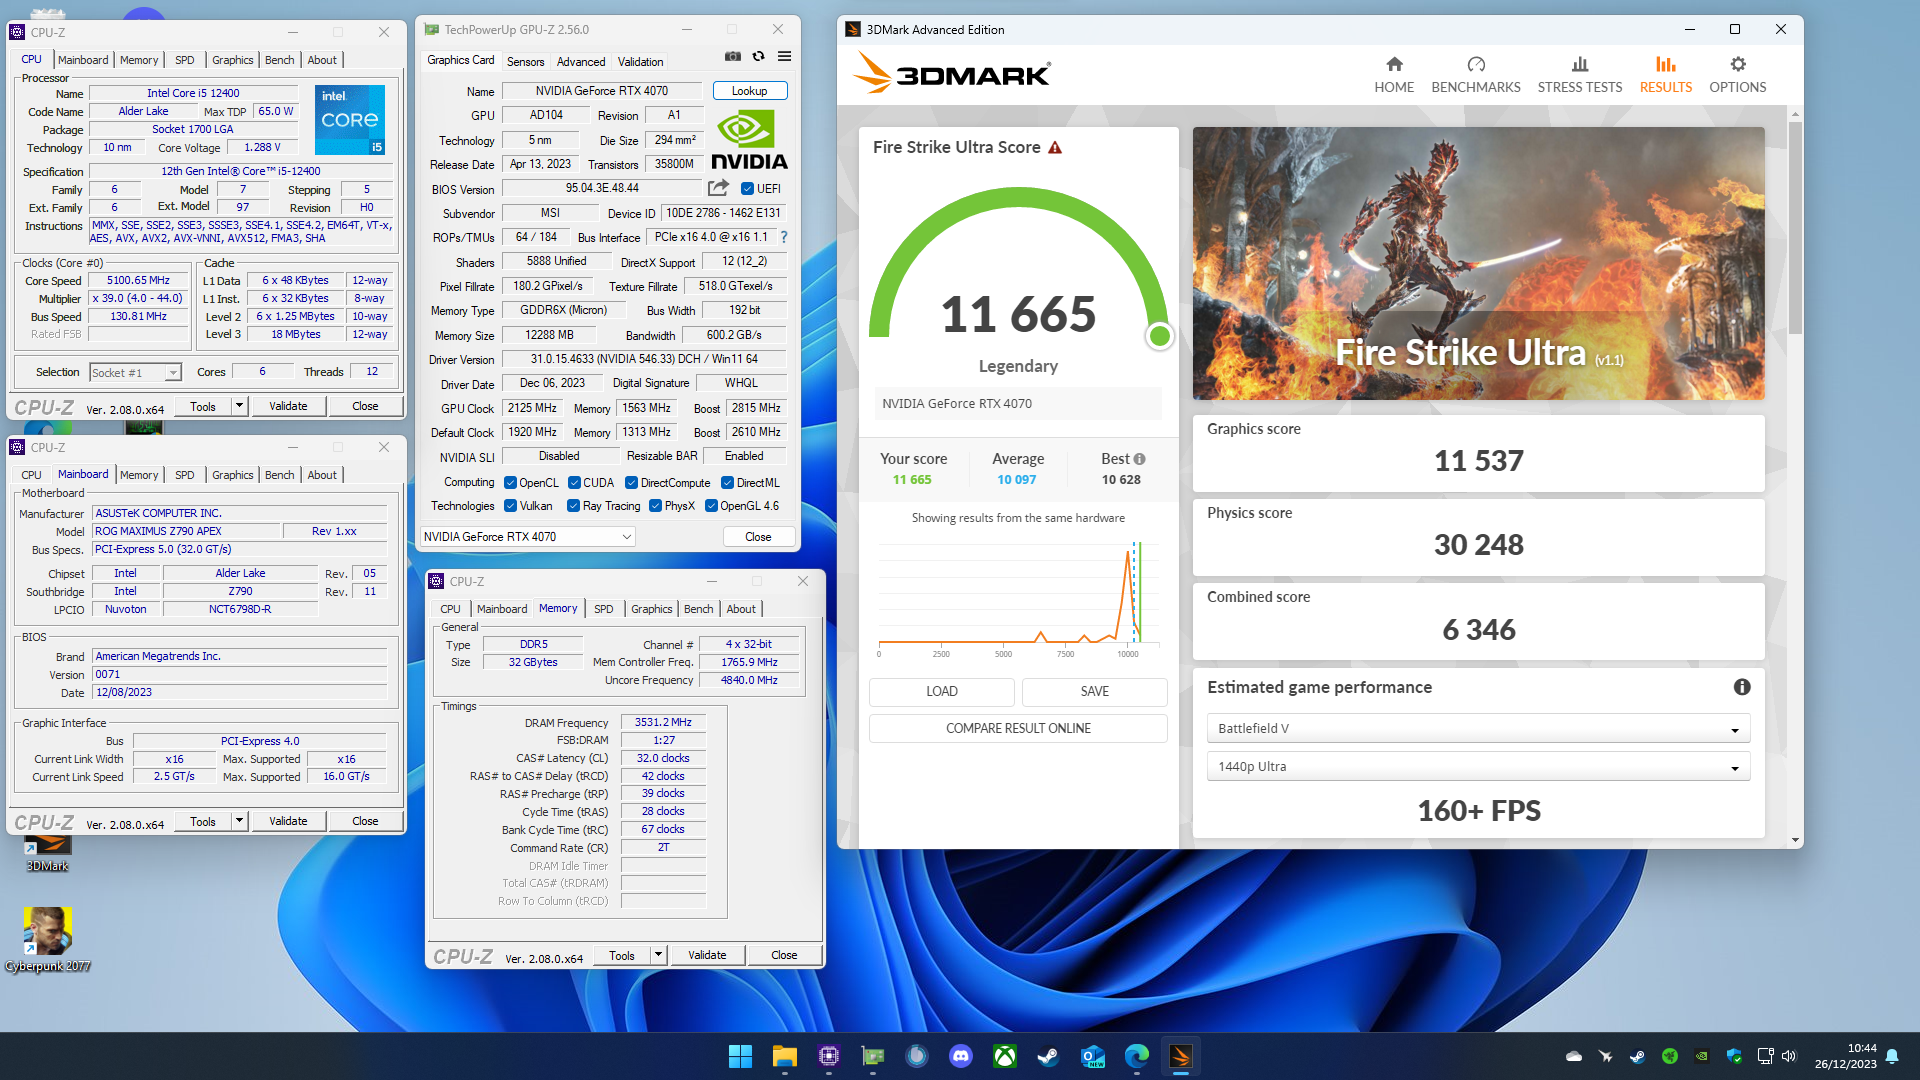The width and height of the screenshot is (1920, 1080).
Task: Click the Bus Interface question mark in GPU-Z
Action: 784,238
